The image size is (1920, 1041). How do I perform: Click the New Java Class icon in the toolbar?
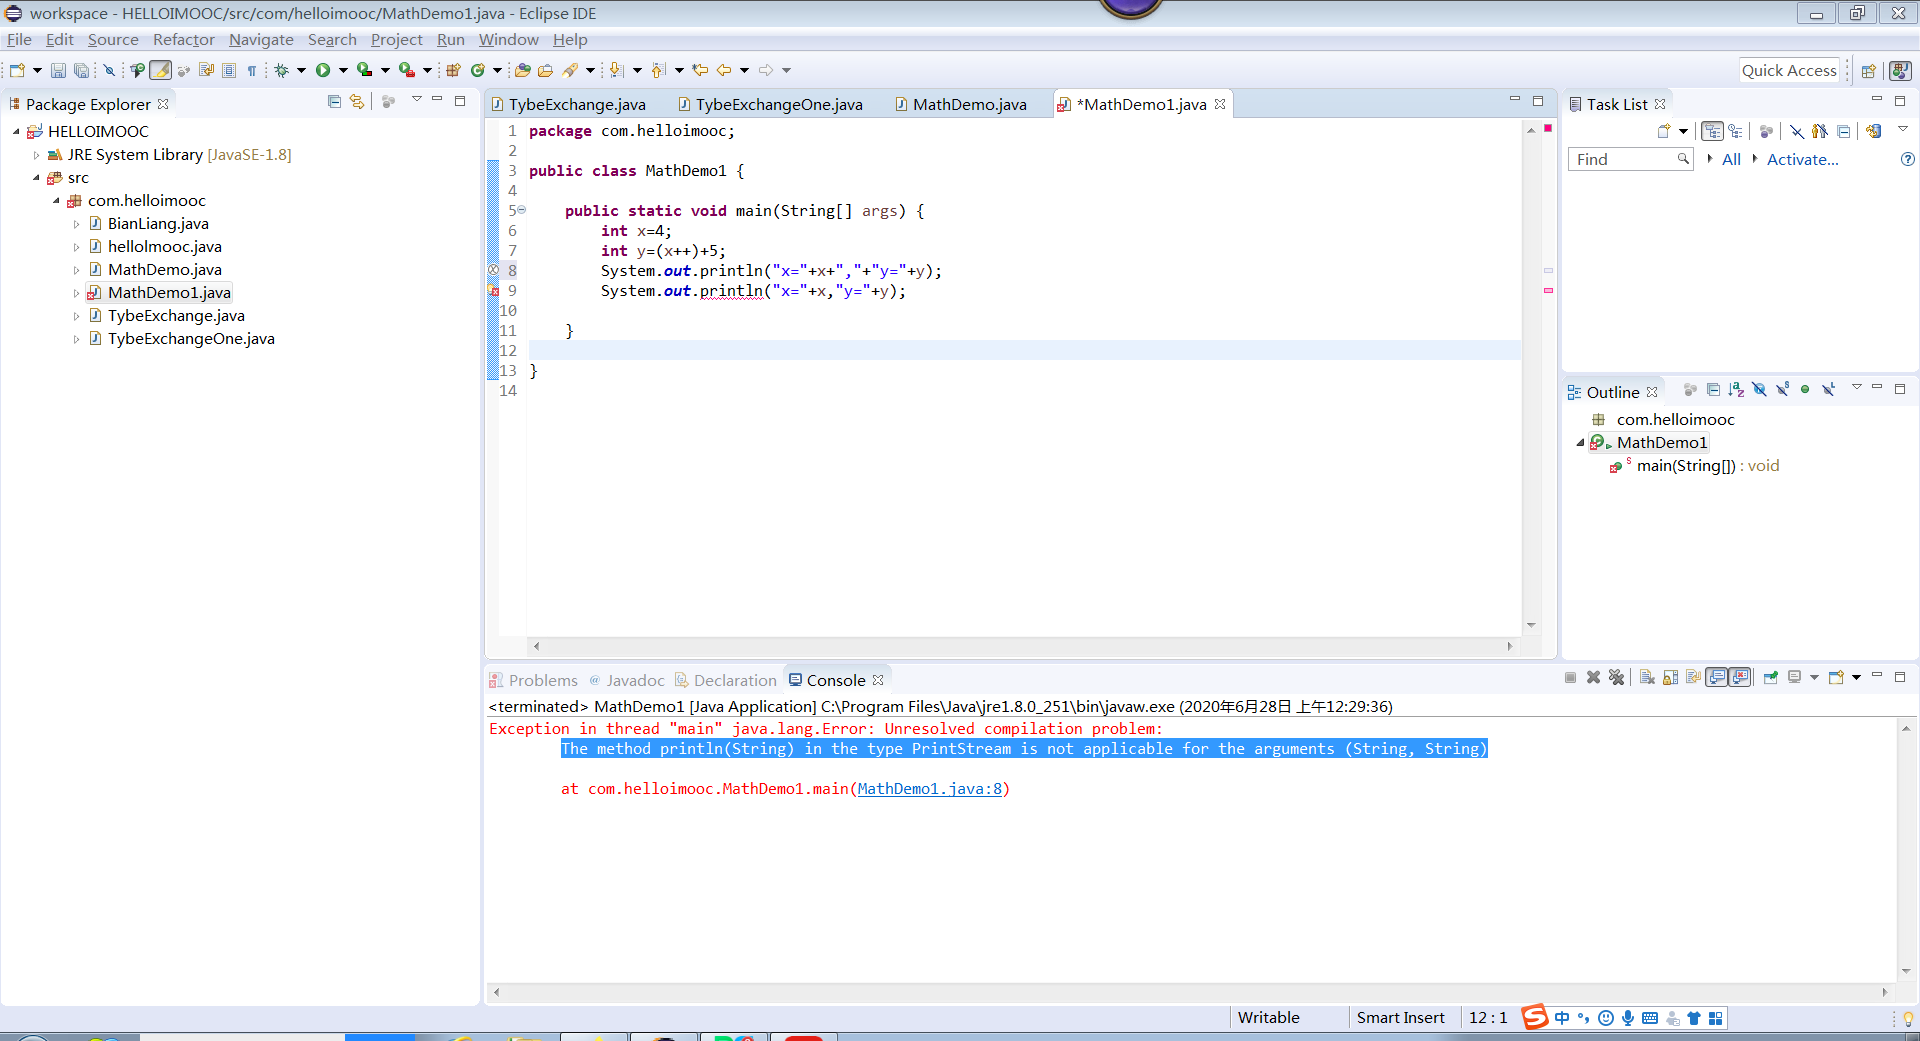[478, 70]
